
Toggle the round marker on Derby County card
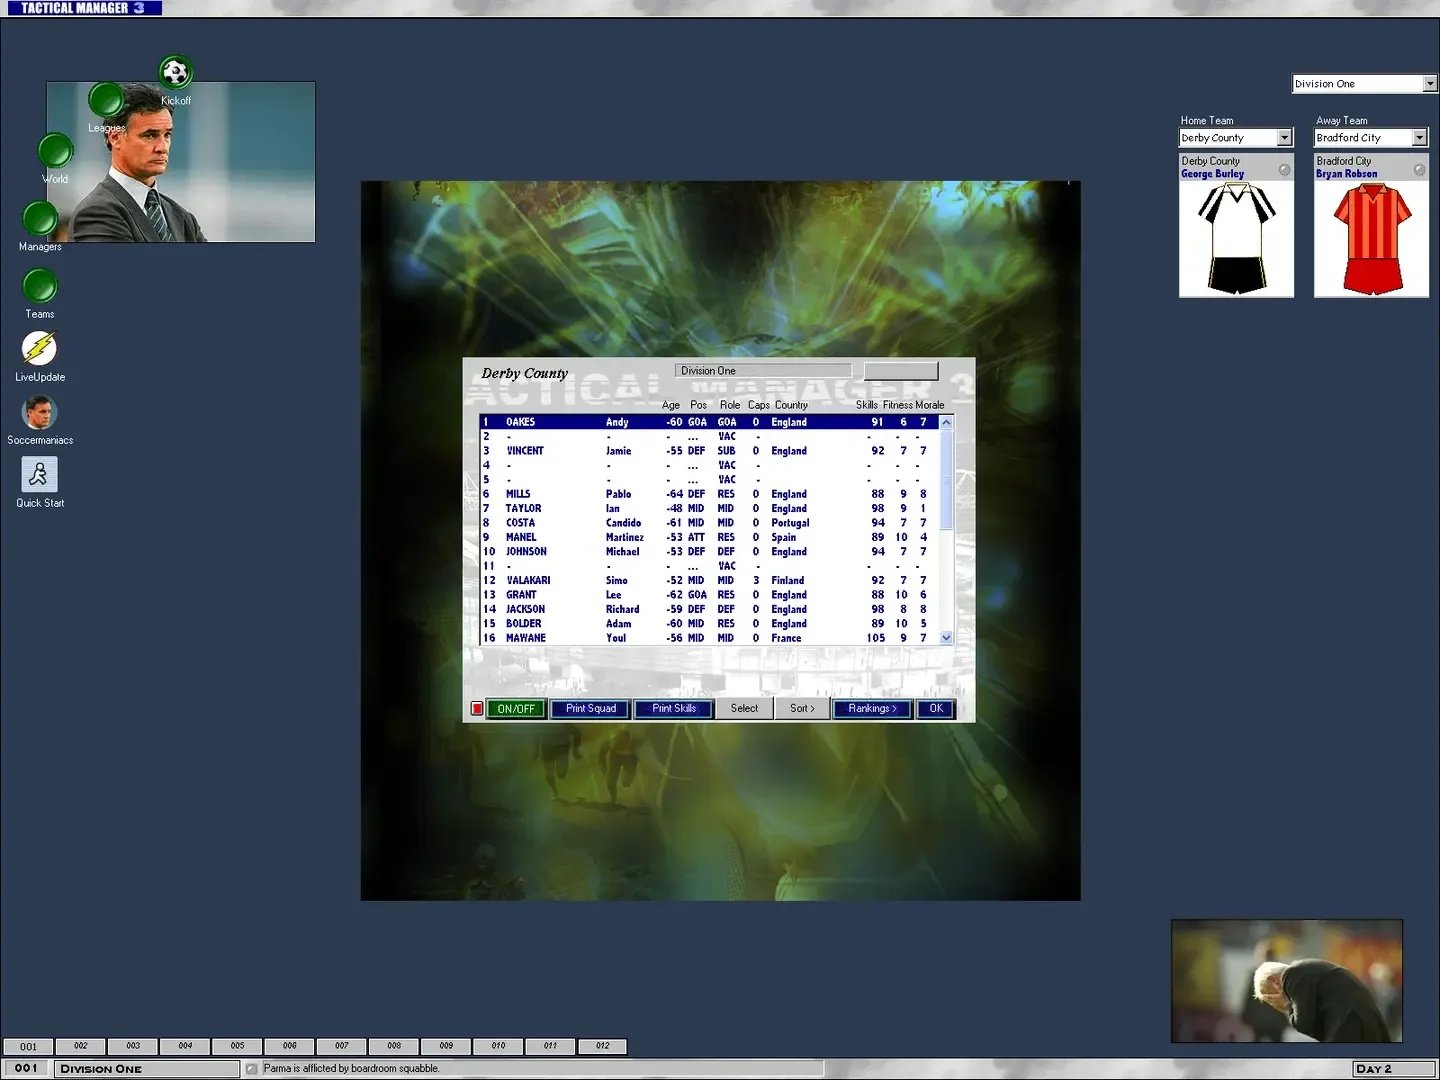point(1284,170)
